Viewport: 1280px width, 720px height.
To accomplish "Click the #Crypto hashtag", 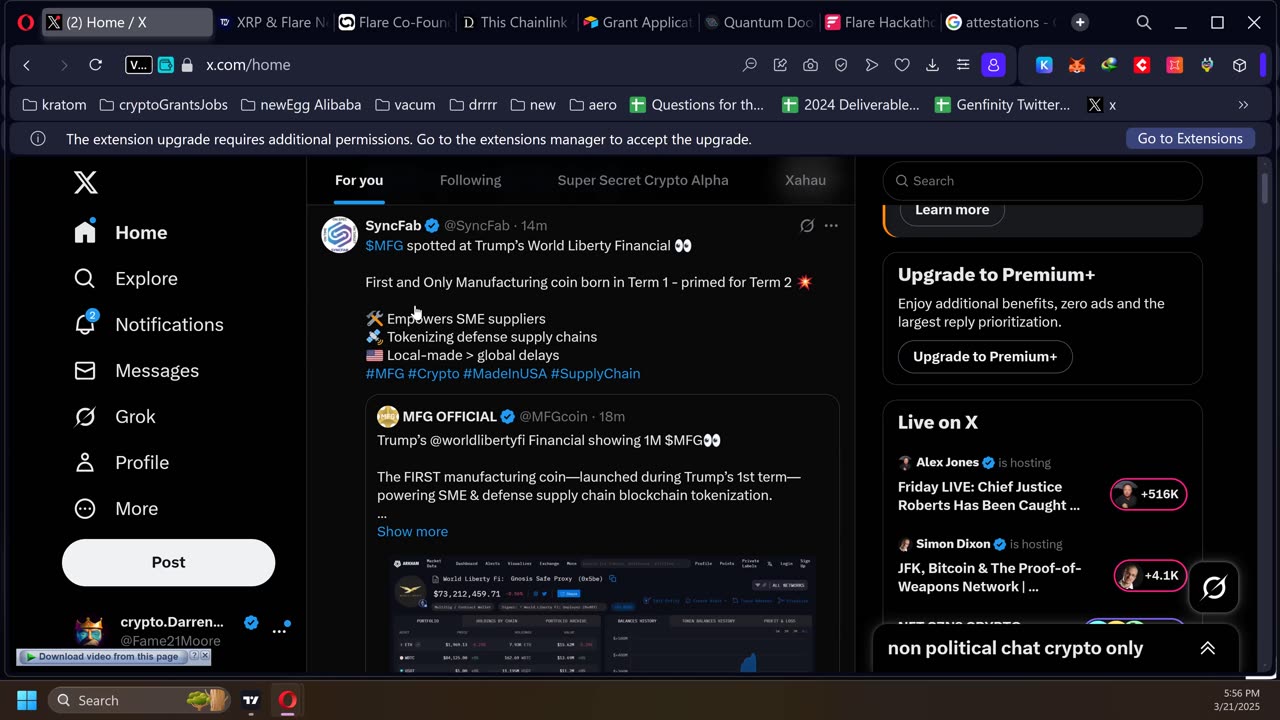I will click(434, 373).
